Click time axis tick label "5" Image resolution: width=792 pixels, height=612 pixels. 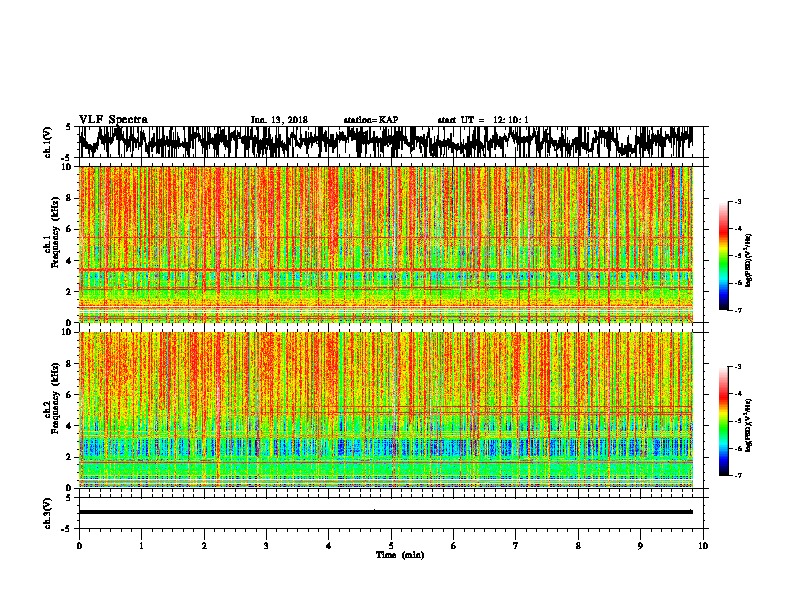pos(391,546)
